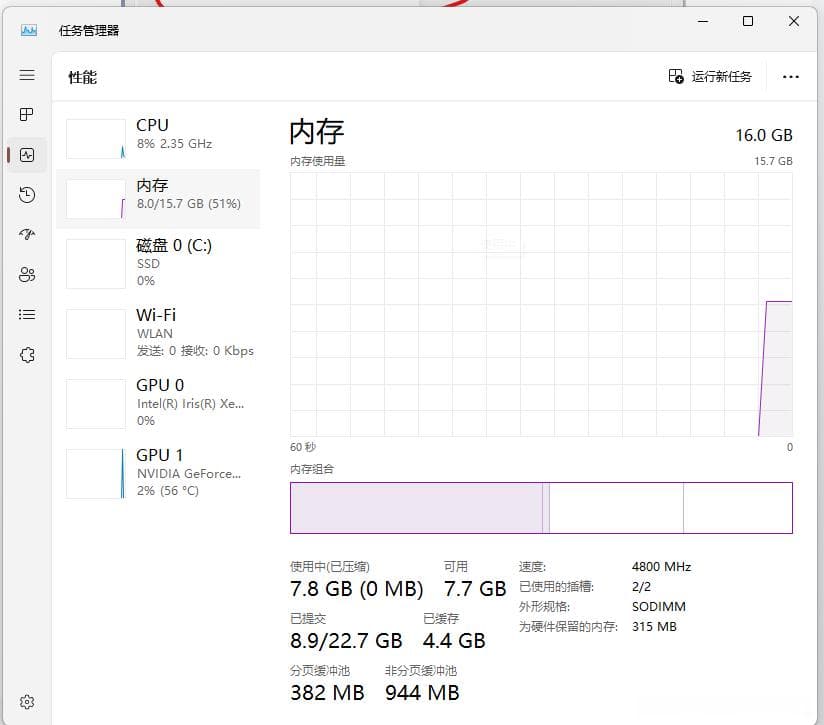Screen dimensions: 824x725
Task: Click the SODIMM form factor value
Action: click(x=658, y=607)
